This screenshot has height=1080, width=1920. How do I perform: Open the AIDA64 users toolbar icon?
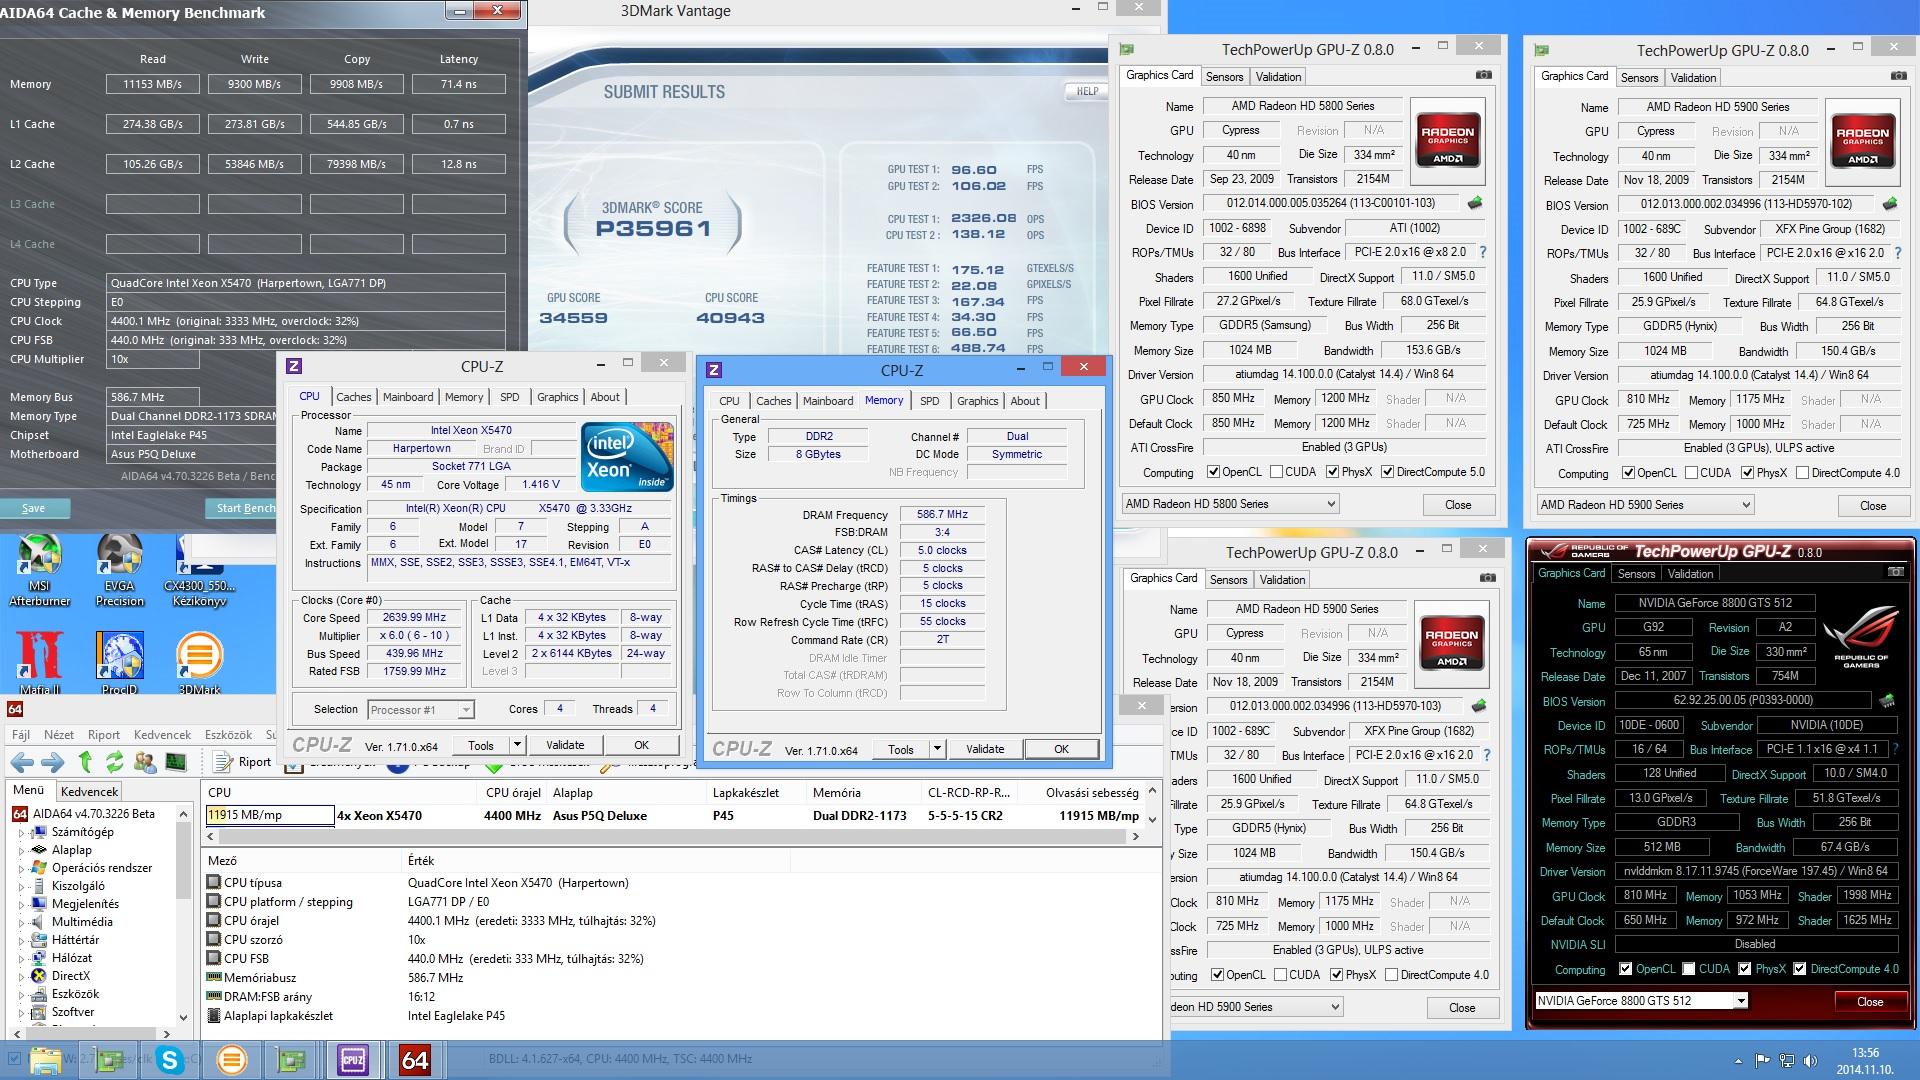tap(145, 762)
